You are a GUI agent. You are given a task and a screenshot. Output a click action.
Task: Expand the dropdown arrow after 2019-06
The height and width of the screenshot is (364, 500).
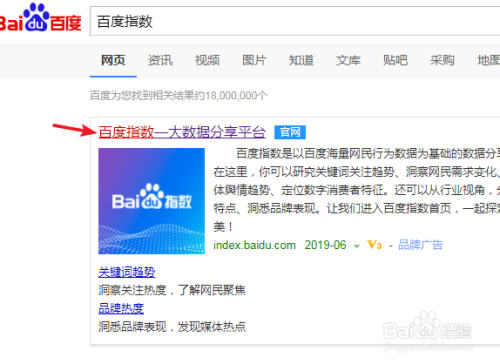(356, 246)
